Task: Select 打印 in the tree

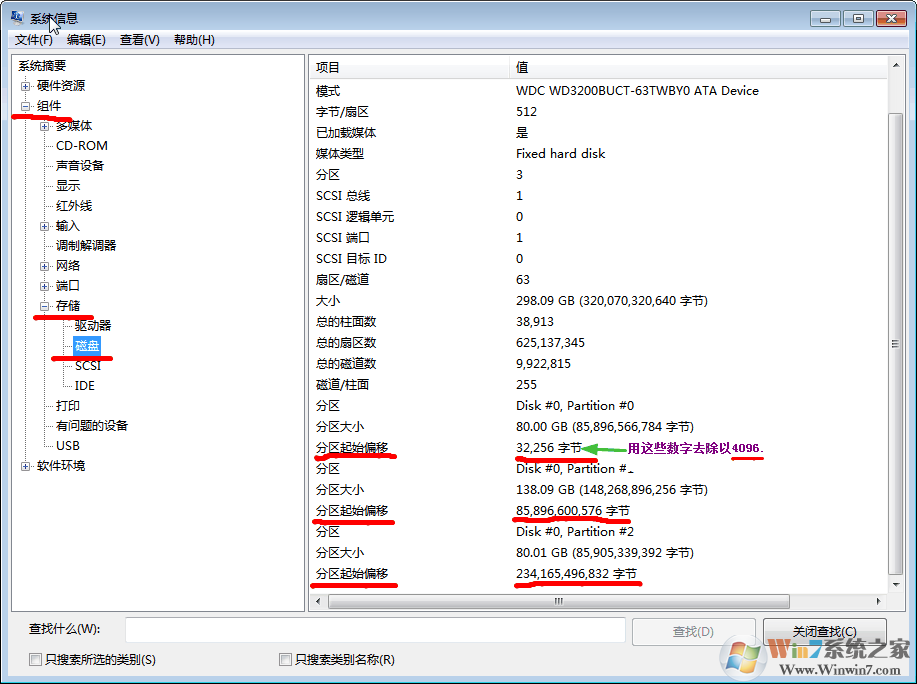Action: (x=68, y=406)
